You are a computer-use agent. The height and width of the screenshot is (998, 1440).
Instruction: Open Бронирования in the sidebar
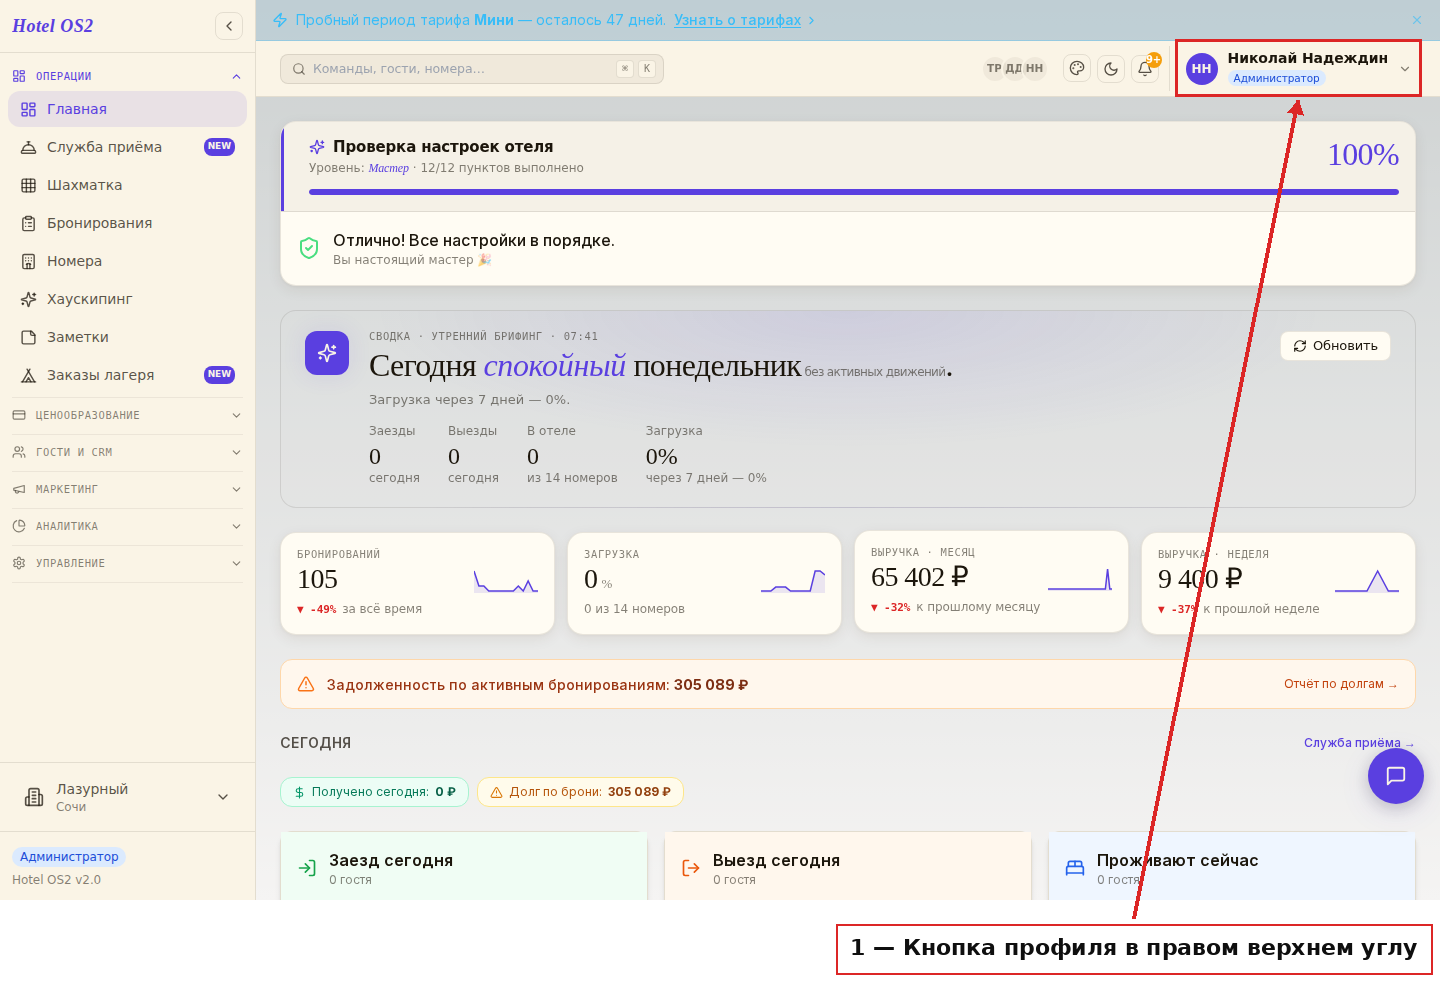tap(127, 223)
